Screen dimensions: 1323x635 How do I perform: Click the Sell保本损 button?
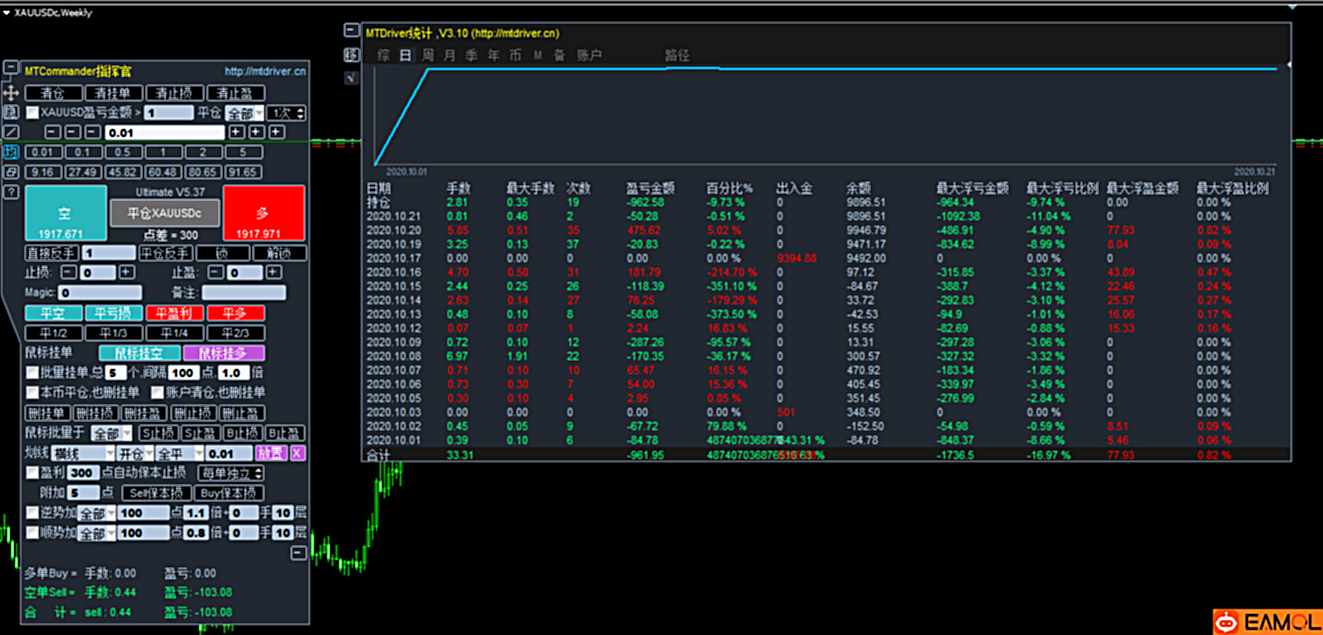[156, 493]
